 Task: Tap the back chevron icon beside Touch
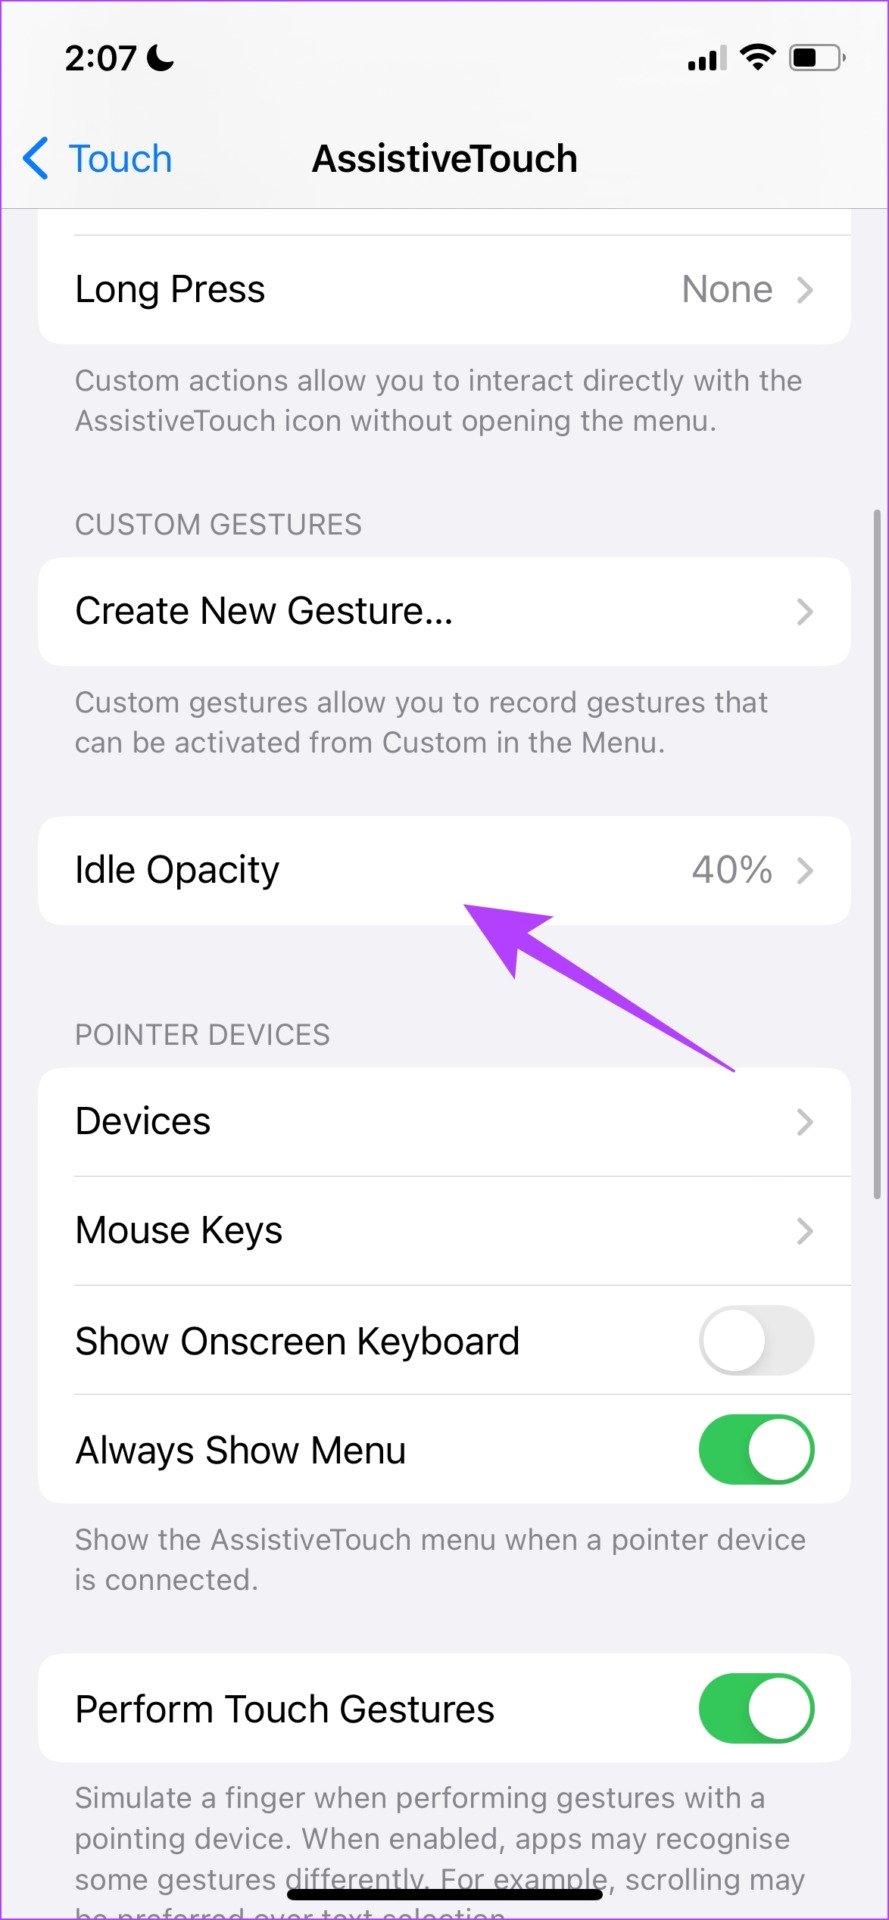(x=35, y=159)
